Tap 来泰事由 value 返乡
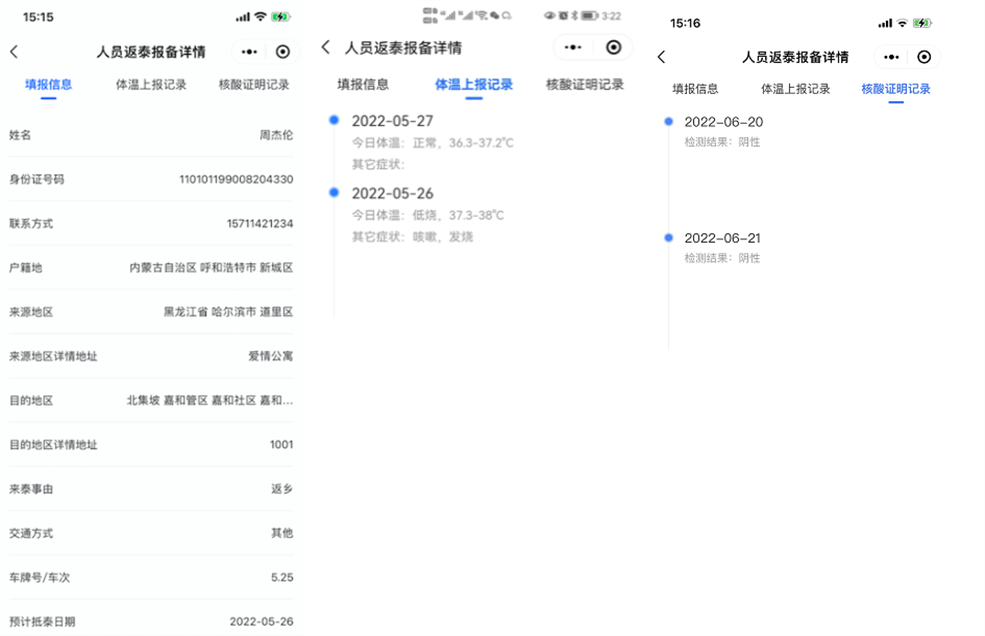 pos(282,489)
